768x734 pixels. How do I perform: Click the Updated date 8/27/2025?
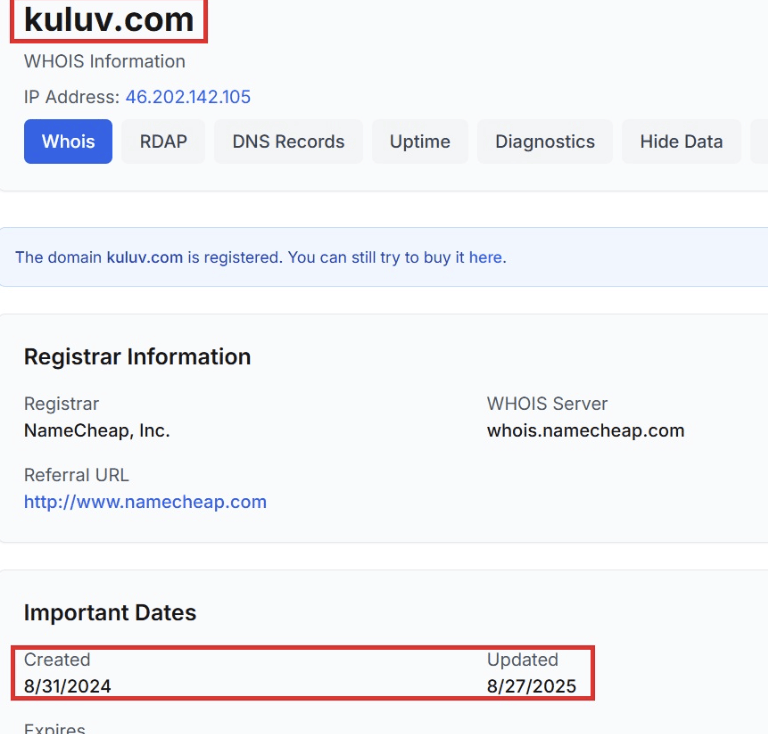(x=531, y=686)
